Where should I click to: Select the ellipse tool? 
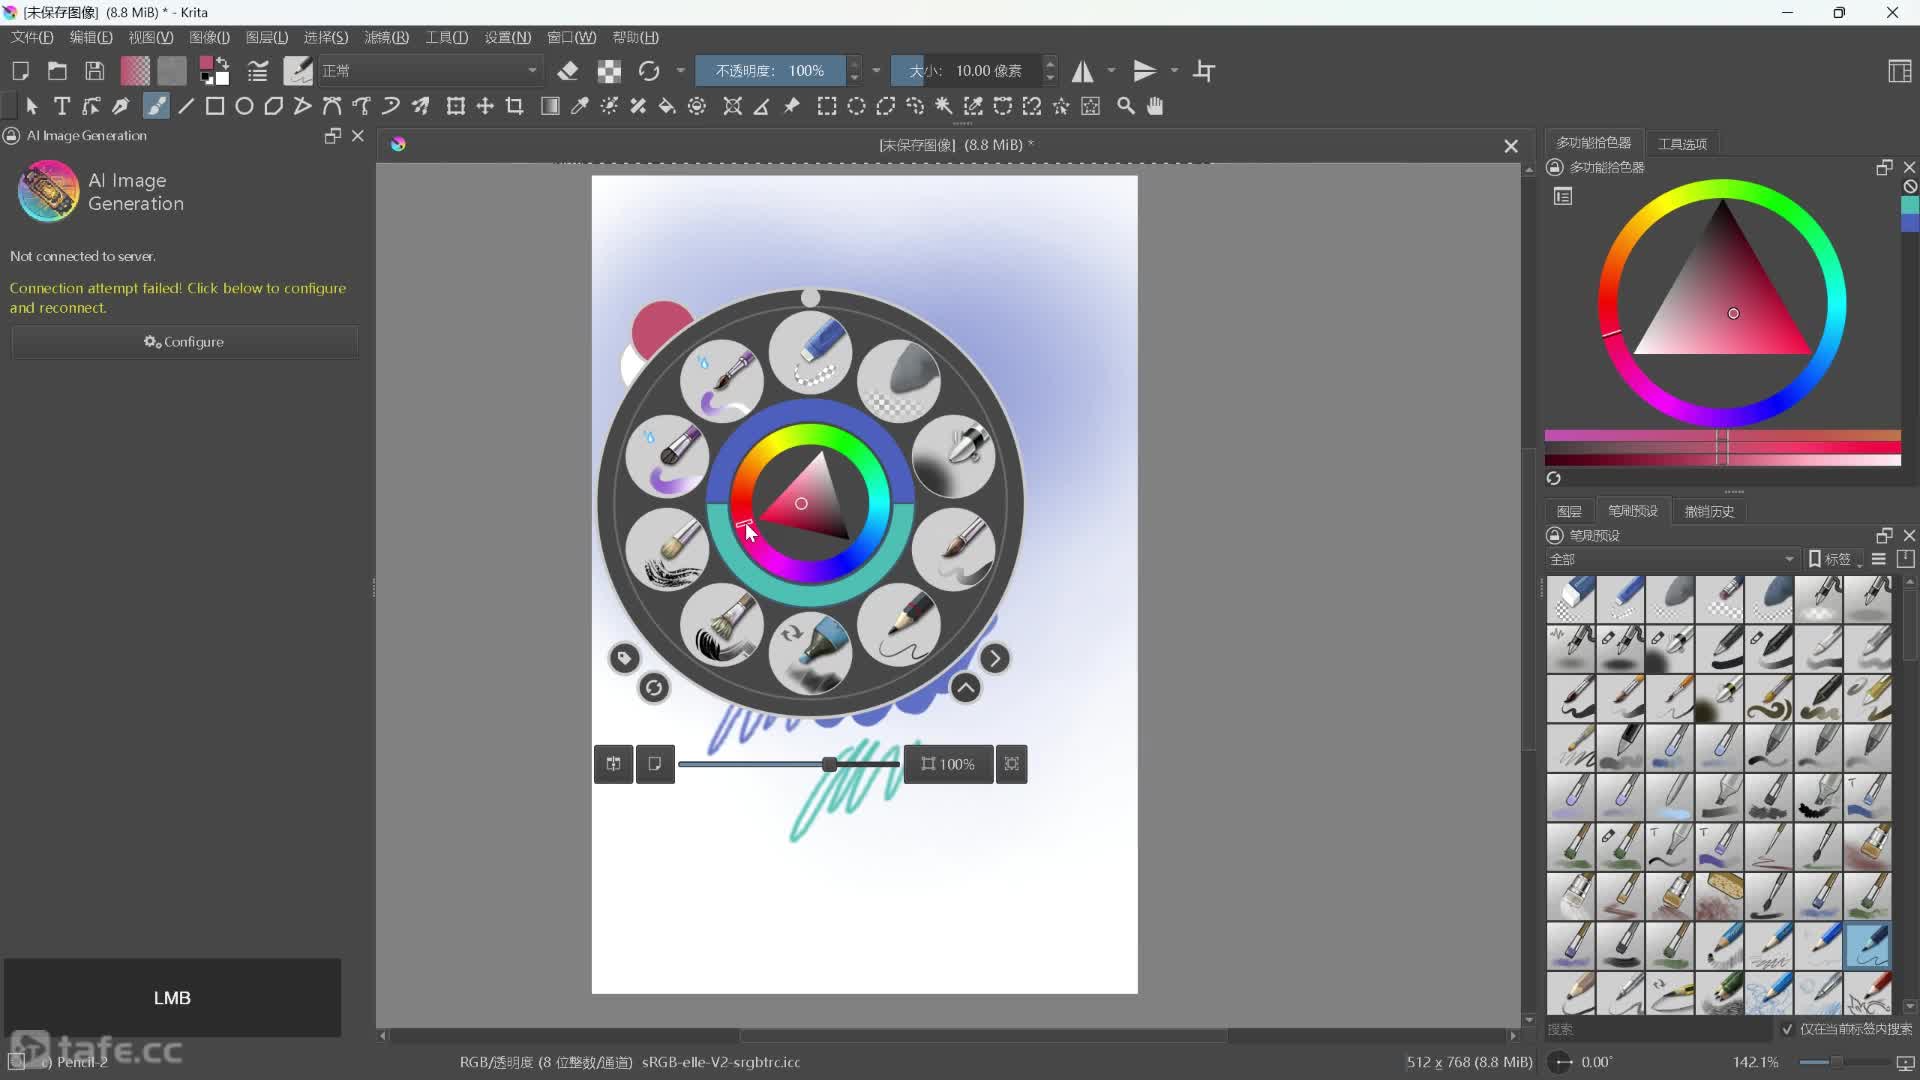(244, 106)
